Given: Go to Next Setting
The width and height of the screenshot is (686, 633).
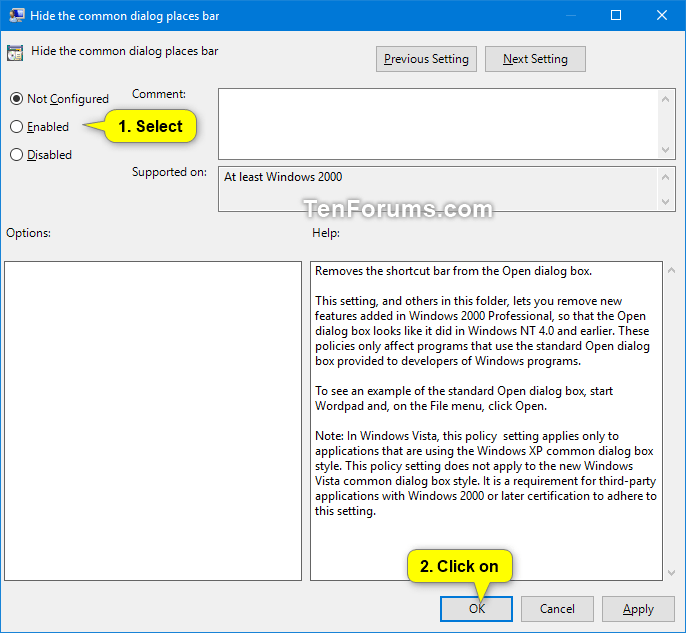Looking at the screenshot, I should tap(535, 59).
